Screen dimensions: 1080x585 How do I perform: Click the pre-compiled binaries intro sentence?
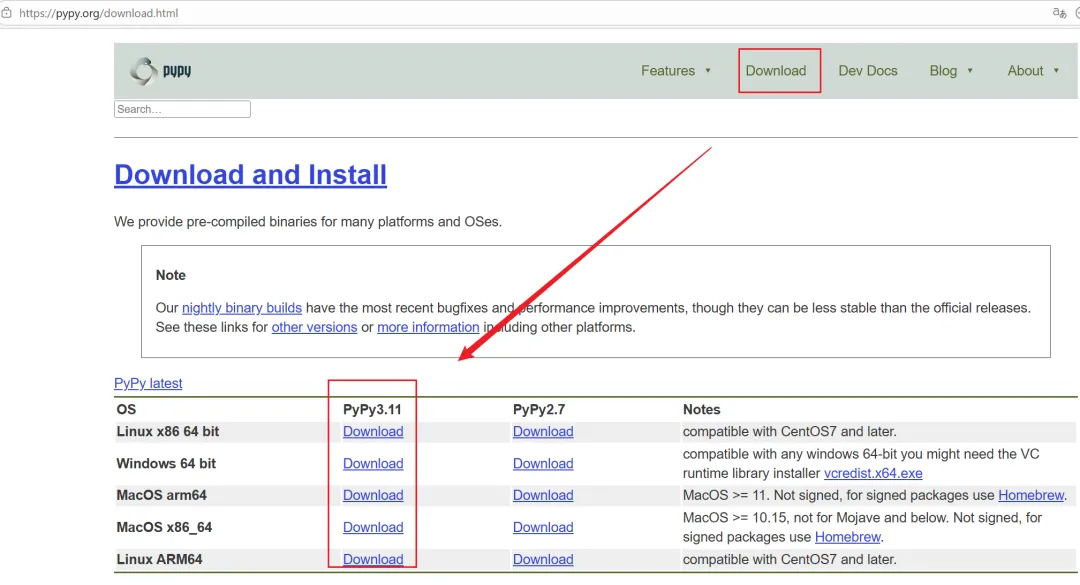(x=308, y=222)
